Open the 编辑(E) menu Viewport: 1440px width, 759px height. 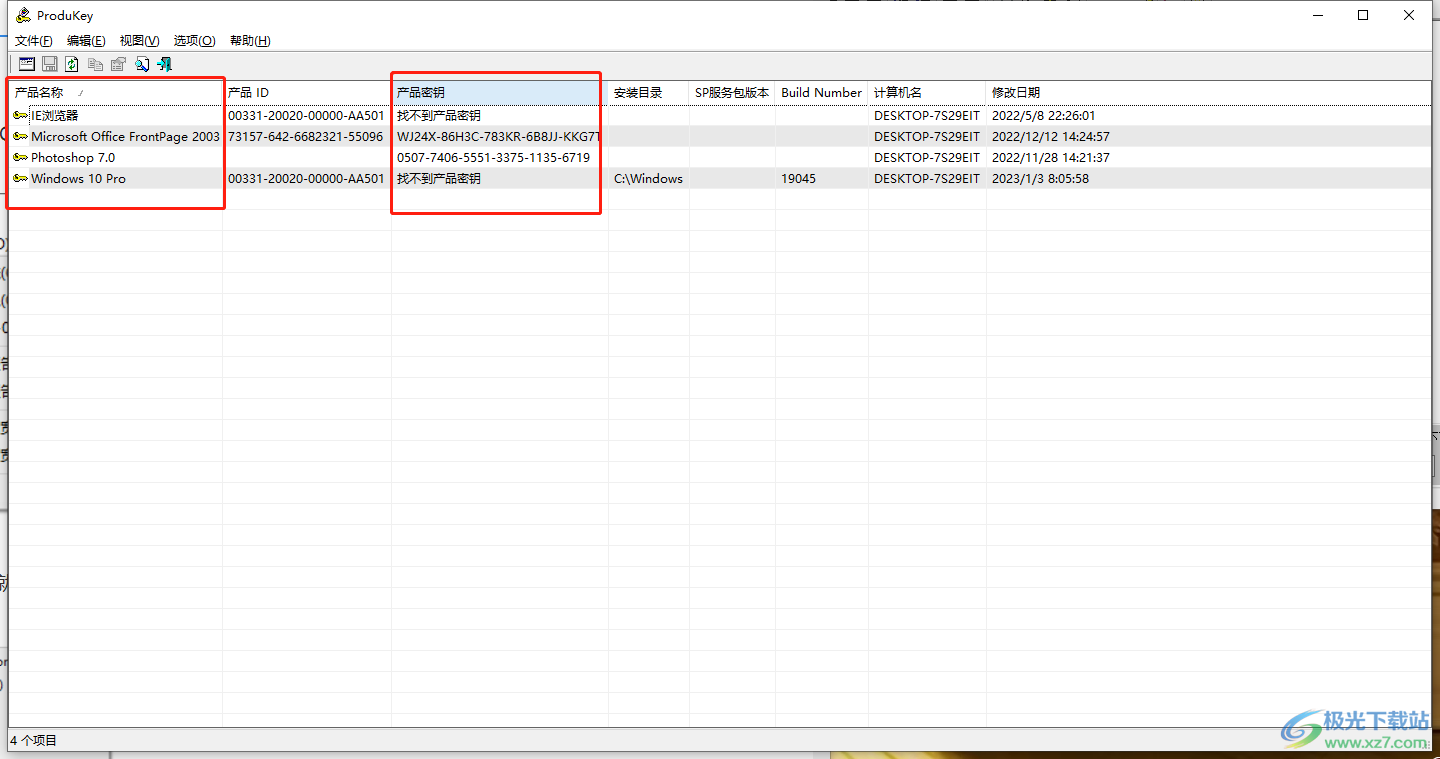pyautogui.click(x=86, y=41)
